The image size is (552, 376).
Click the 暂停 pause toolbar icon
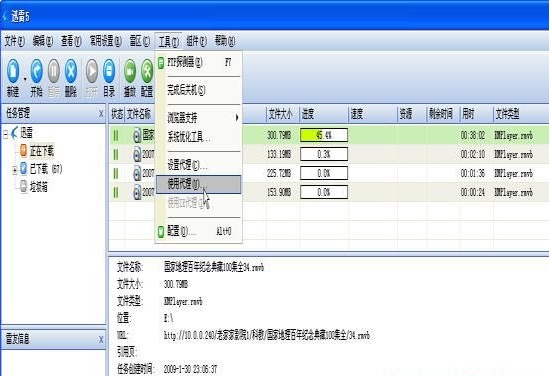(54, 70)
